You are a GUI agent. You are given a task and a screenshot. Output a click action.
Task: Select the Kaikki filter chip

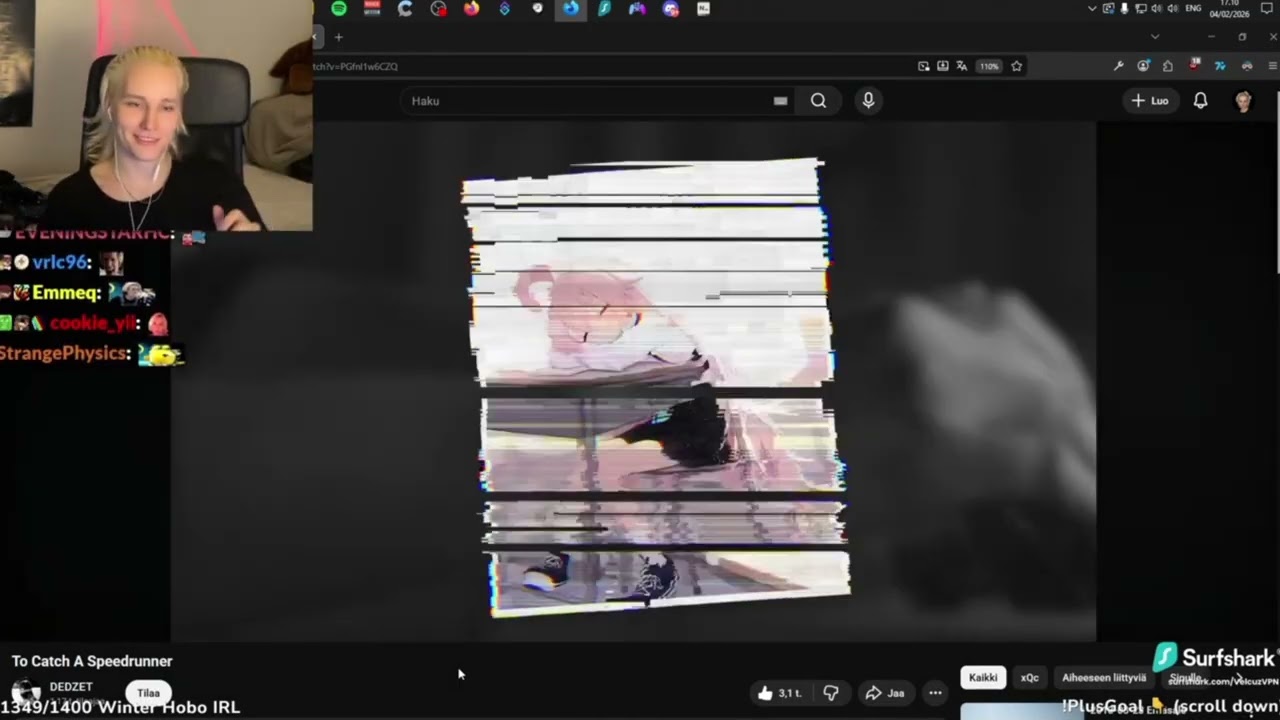point(983,677)
